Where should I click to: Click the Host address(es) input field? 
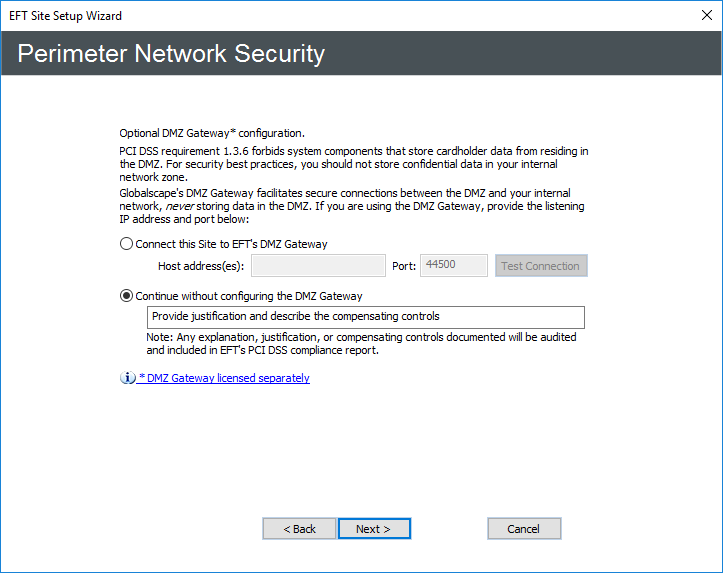[318, 266]
